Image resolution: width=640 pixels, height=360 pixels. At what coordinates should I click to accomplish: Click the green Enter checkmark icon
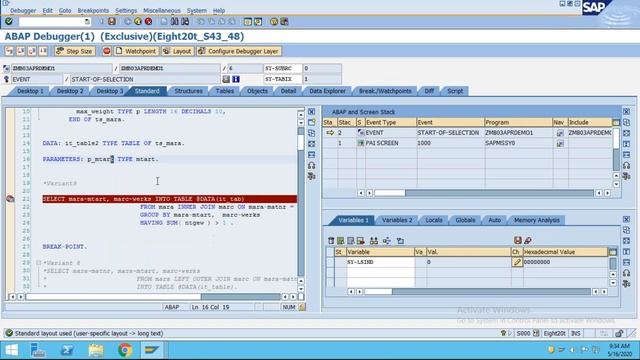pyautogui.click(x=9, y=21)
